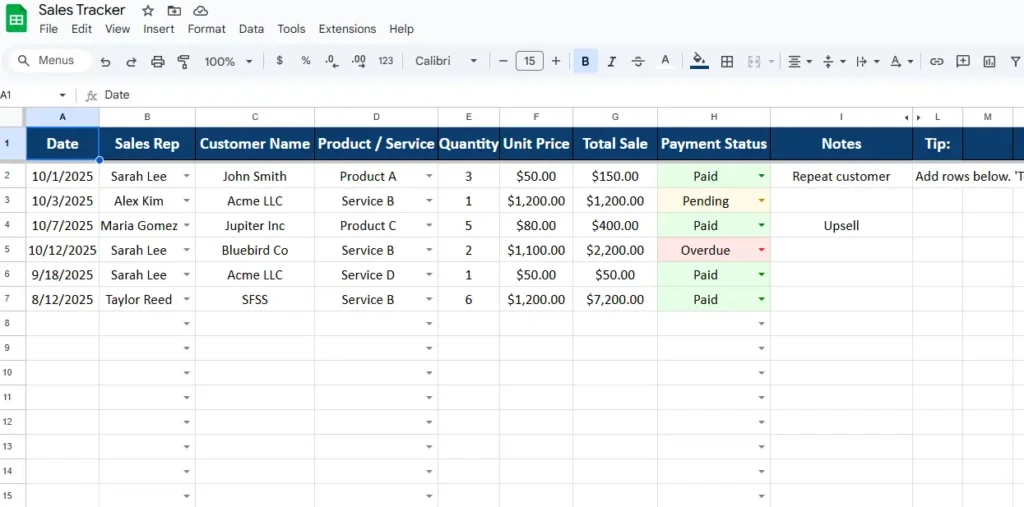Click the Menus search box
The width and height of the screenshot is (1024, 507).
[49, 61]
